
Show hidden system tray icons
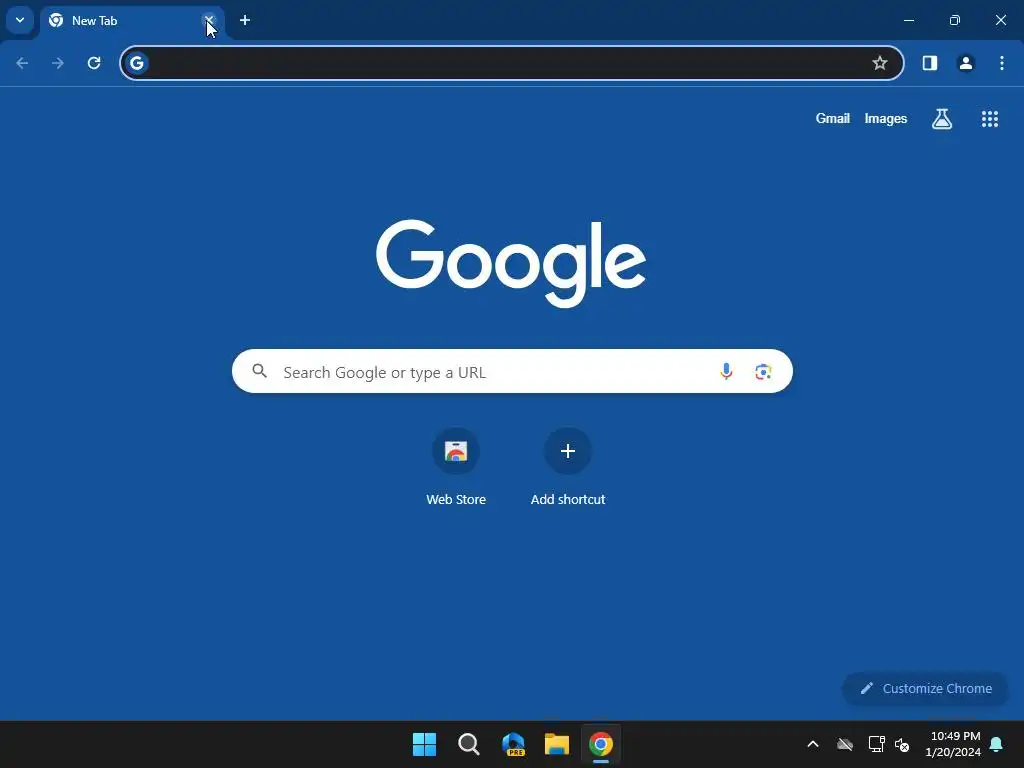[x=813, y=744]
